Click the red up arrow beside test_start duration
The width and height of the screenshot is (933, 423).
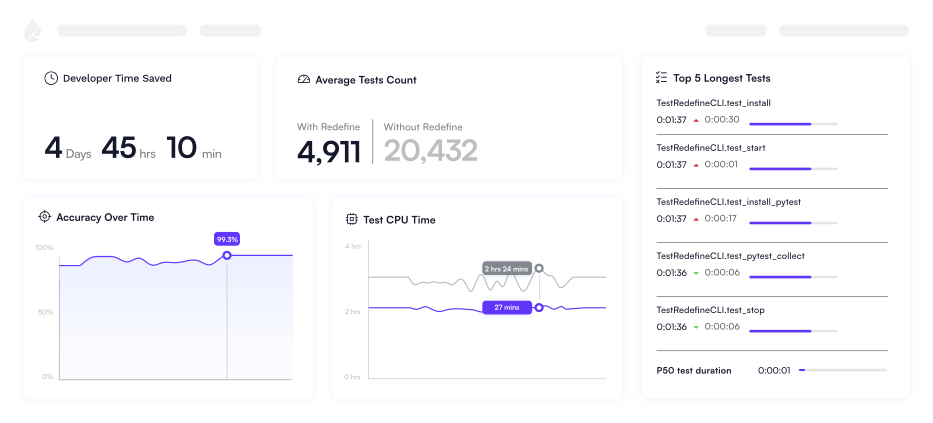696,165
